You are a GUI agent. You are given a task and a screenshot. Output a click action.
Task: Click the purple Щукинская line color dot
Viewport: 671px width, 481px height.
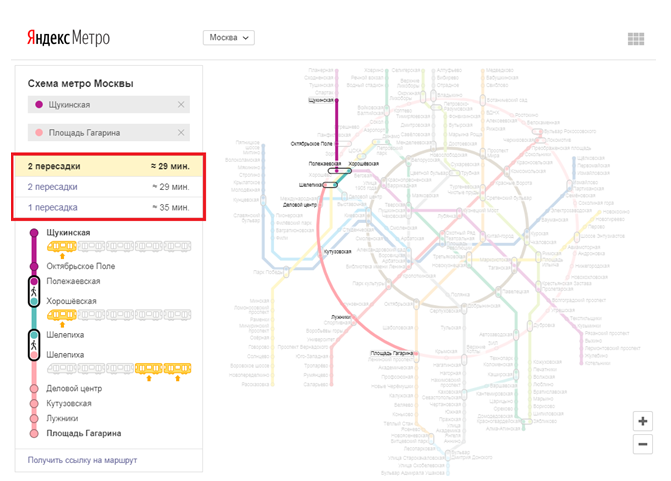point(39,104)
